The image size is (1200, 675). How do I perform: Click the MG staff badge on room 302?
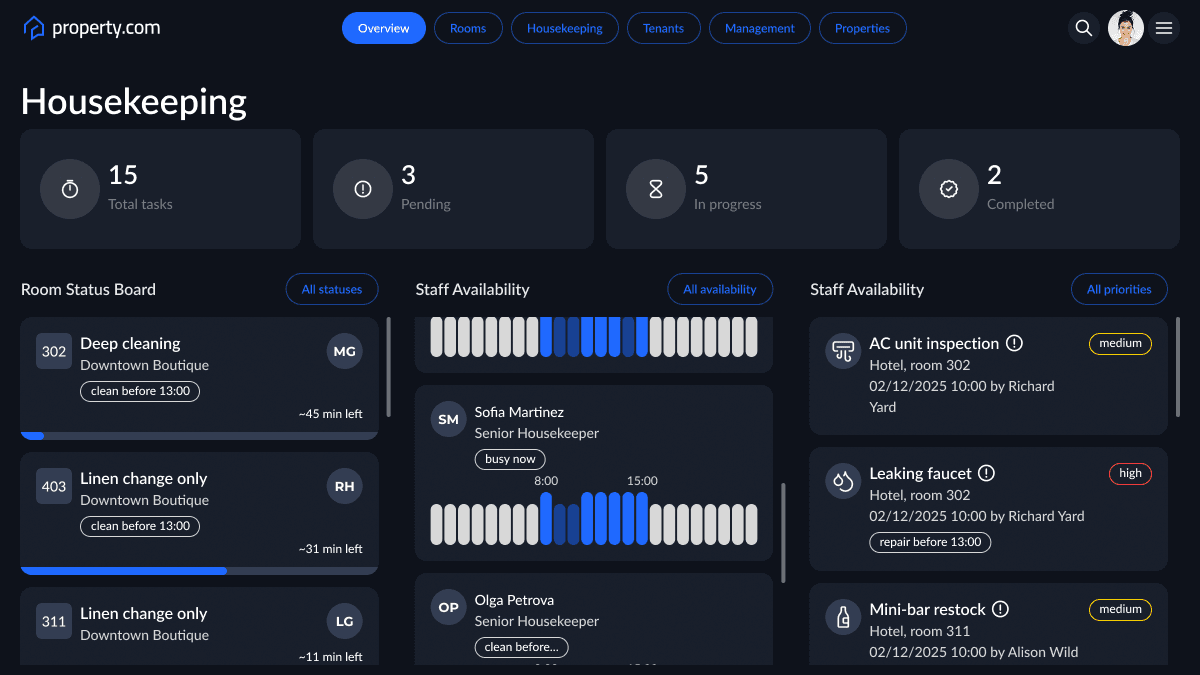click(345, 352)
